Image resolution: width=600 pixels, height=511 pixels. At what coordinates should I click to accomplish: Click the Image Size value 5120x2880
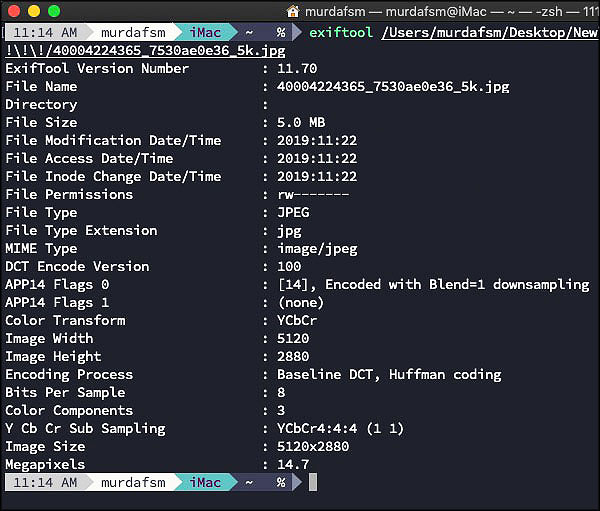[x=313, y=446]
